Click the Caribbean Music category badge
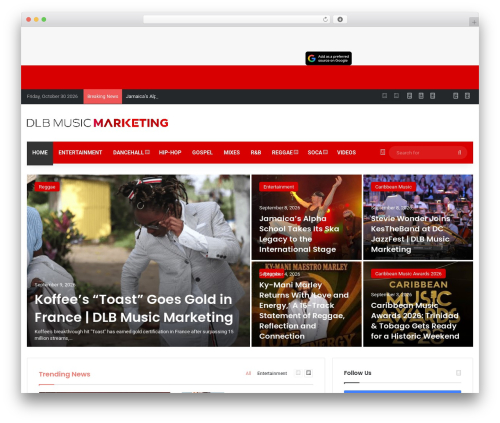This screenshot has height=423, width=500. tap(393, 187)
